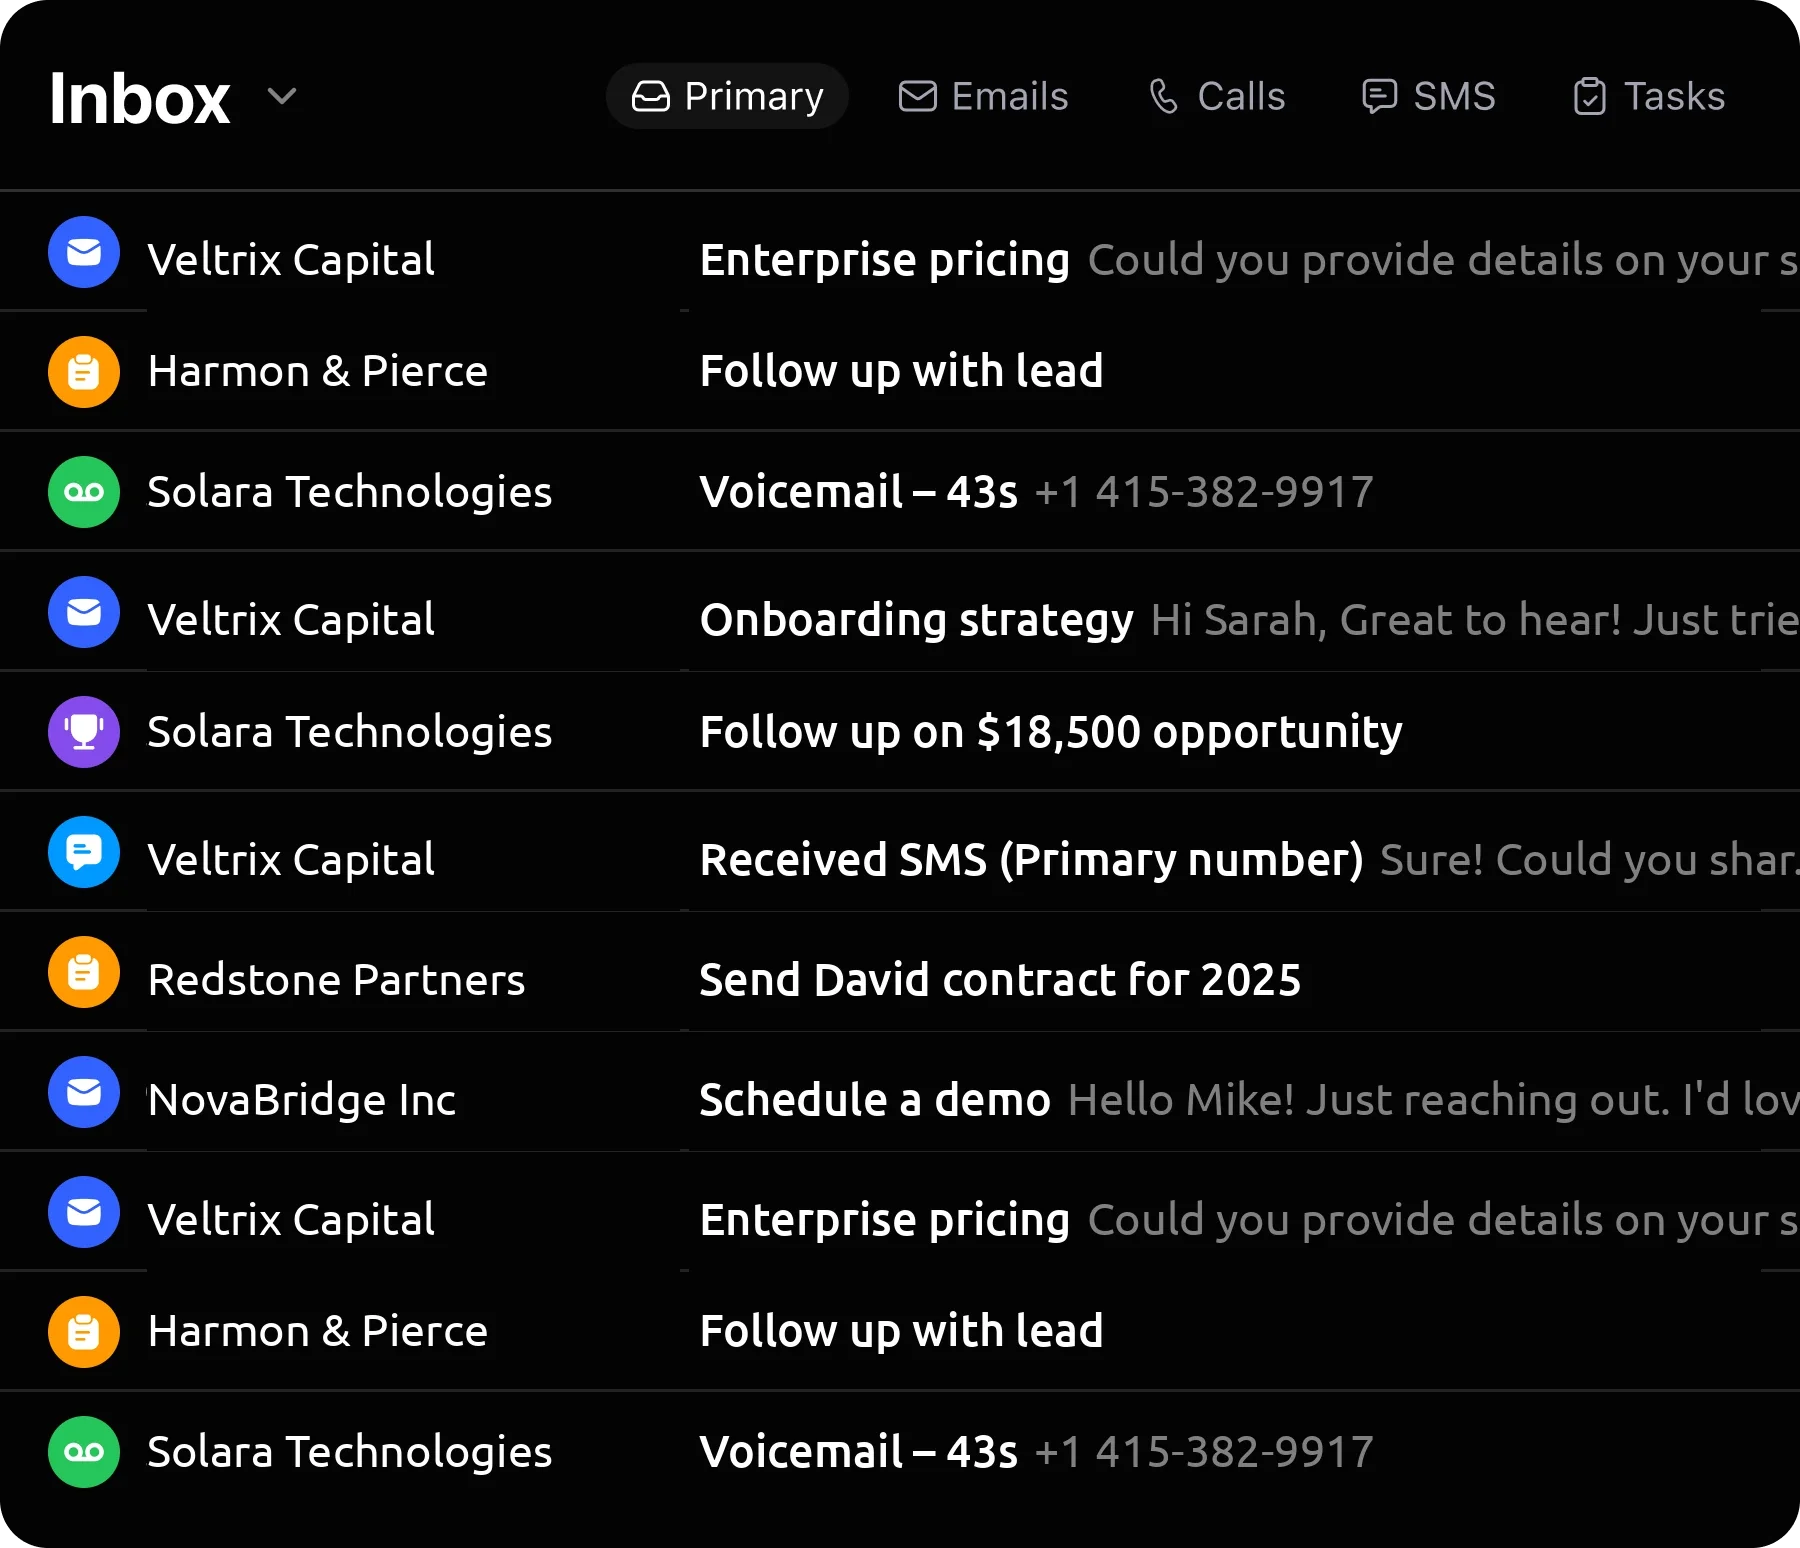Click the SMS bubble icon on the Veltrix Capital row
The image size is (1800, 1548).
pos(84,851)
